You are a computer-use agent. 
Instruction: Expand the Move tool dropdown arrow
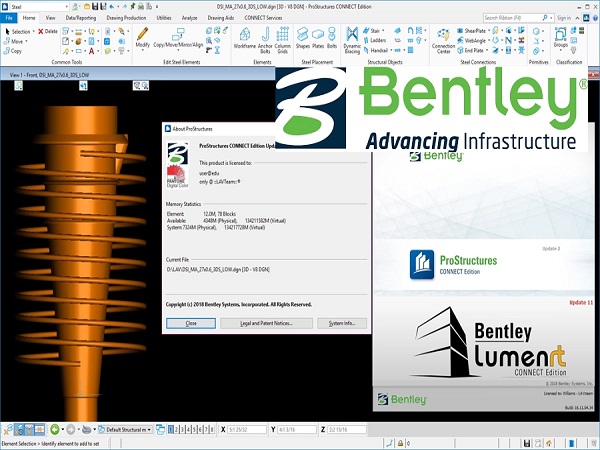coord(26,41)
